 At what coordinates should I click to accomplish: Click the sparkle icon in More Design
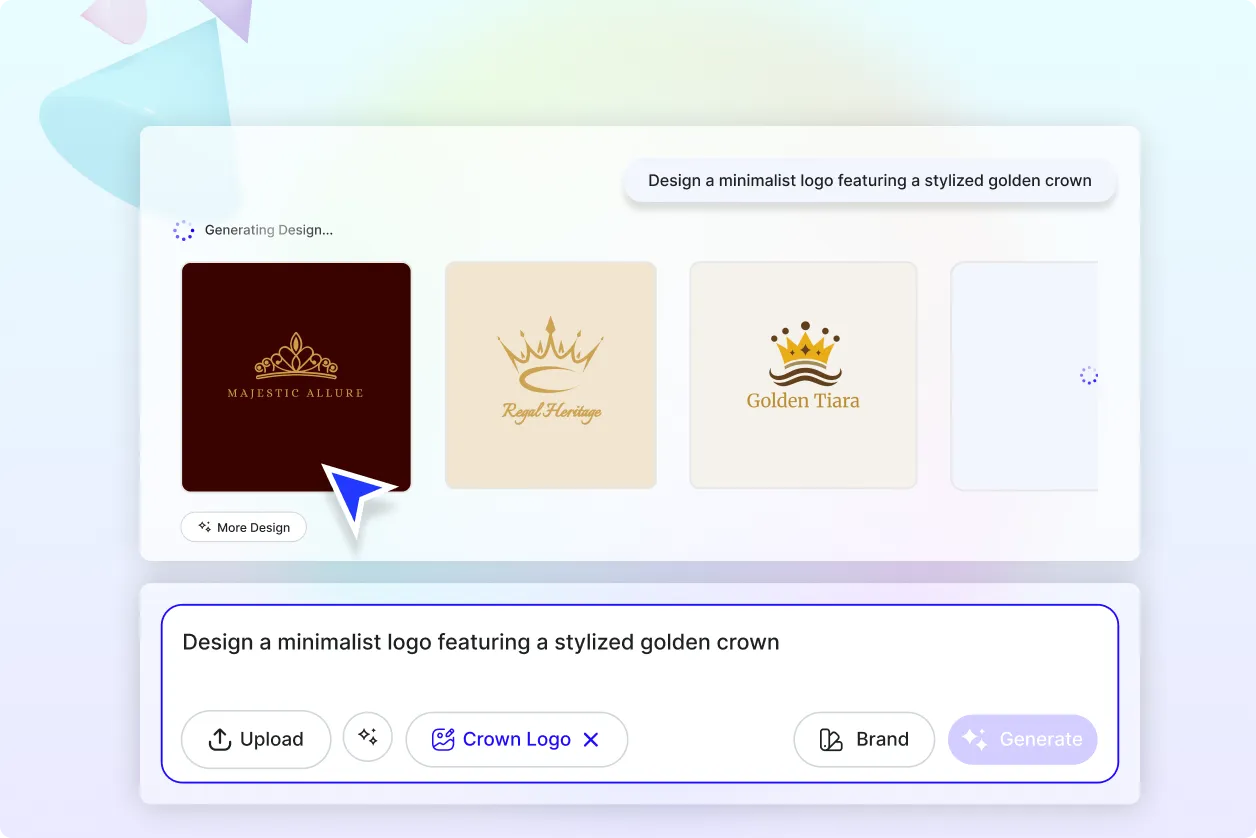[204, 527]
